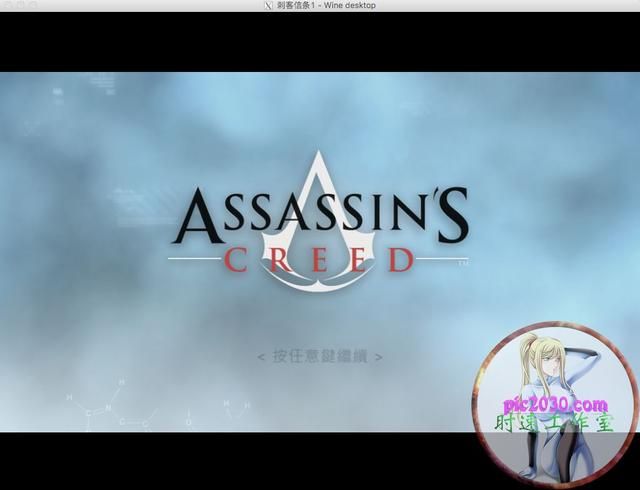Click the Wine desktop title bar text
640x490 pixels.
[x=326, y=5]
